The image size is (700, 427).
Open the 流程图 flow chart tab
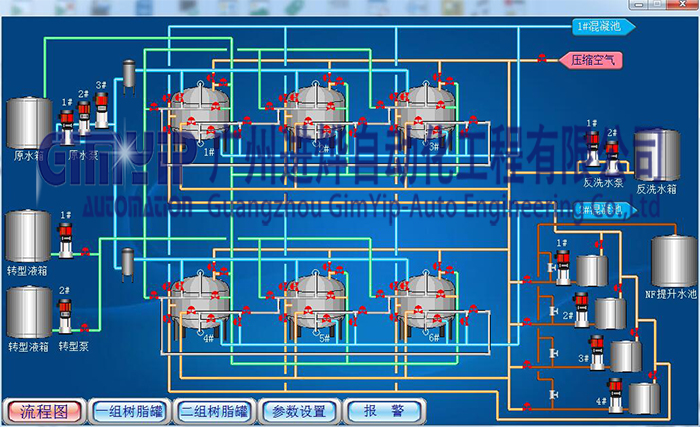coord(43,411)
